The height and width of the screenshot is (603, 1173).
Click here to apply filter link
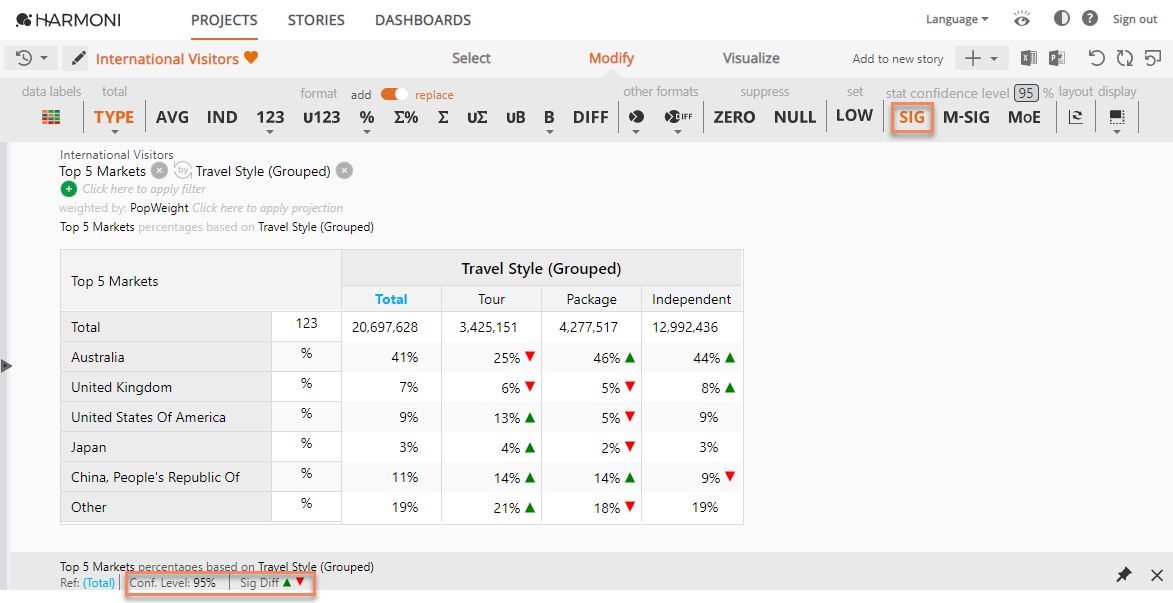click(x=144, y=189)
